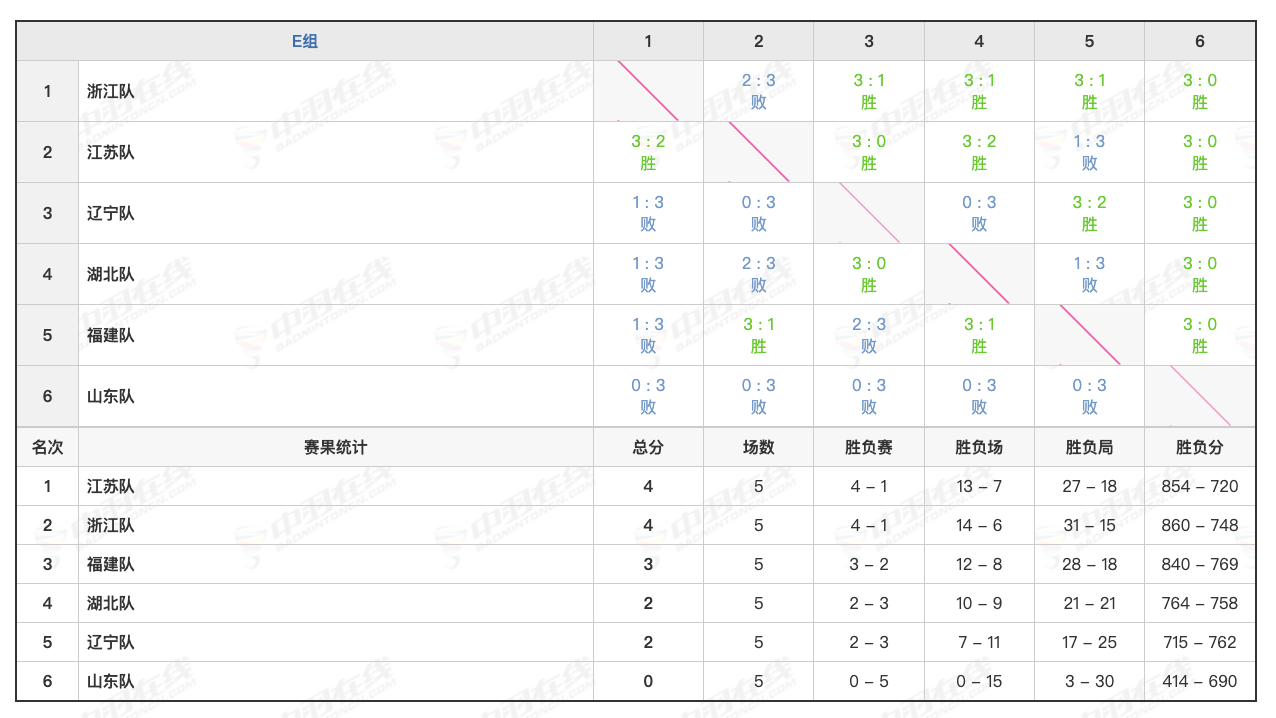The height and width of the screenshot is (718, 1276).
Task: Select the 江苏队 team name in row 2
Action: pos(109,151)
